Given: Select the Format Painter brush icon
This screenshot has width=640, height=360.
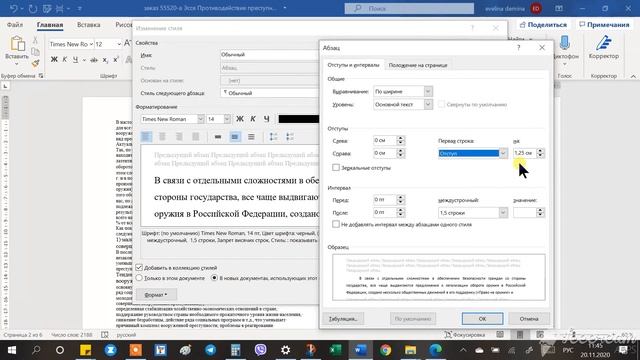Looking at the screenshot, I should click(36, 63).
